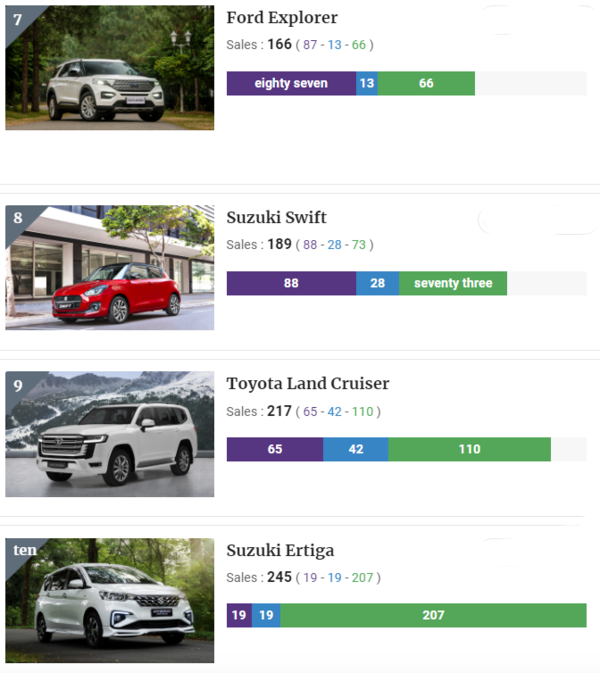The height and width of the screenshot is (673, 600).
Task: Select the rank ten corner badge
Action: 24,550
